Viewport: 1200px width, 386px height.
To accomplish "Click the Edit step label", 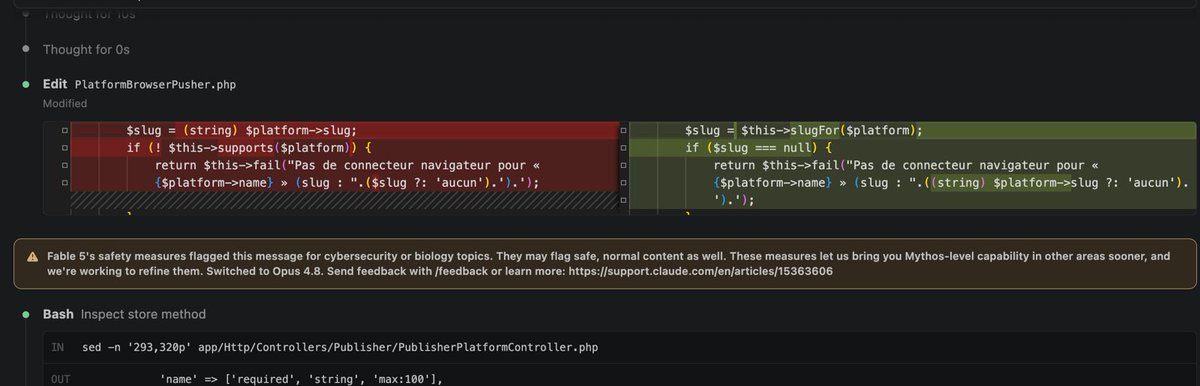I will click(55, 85).
